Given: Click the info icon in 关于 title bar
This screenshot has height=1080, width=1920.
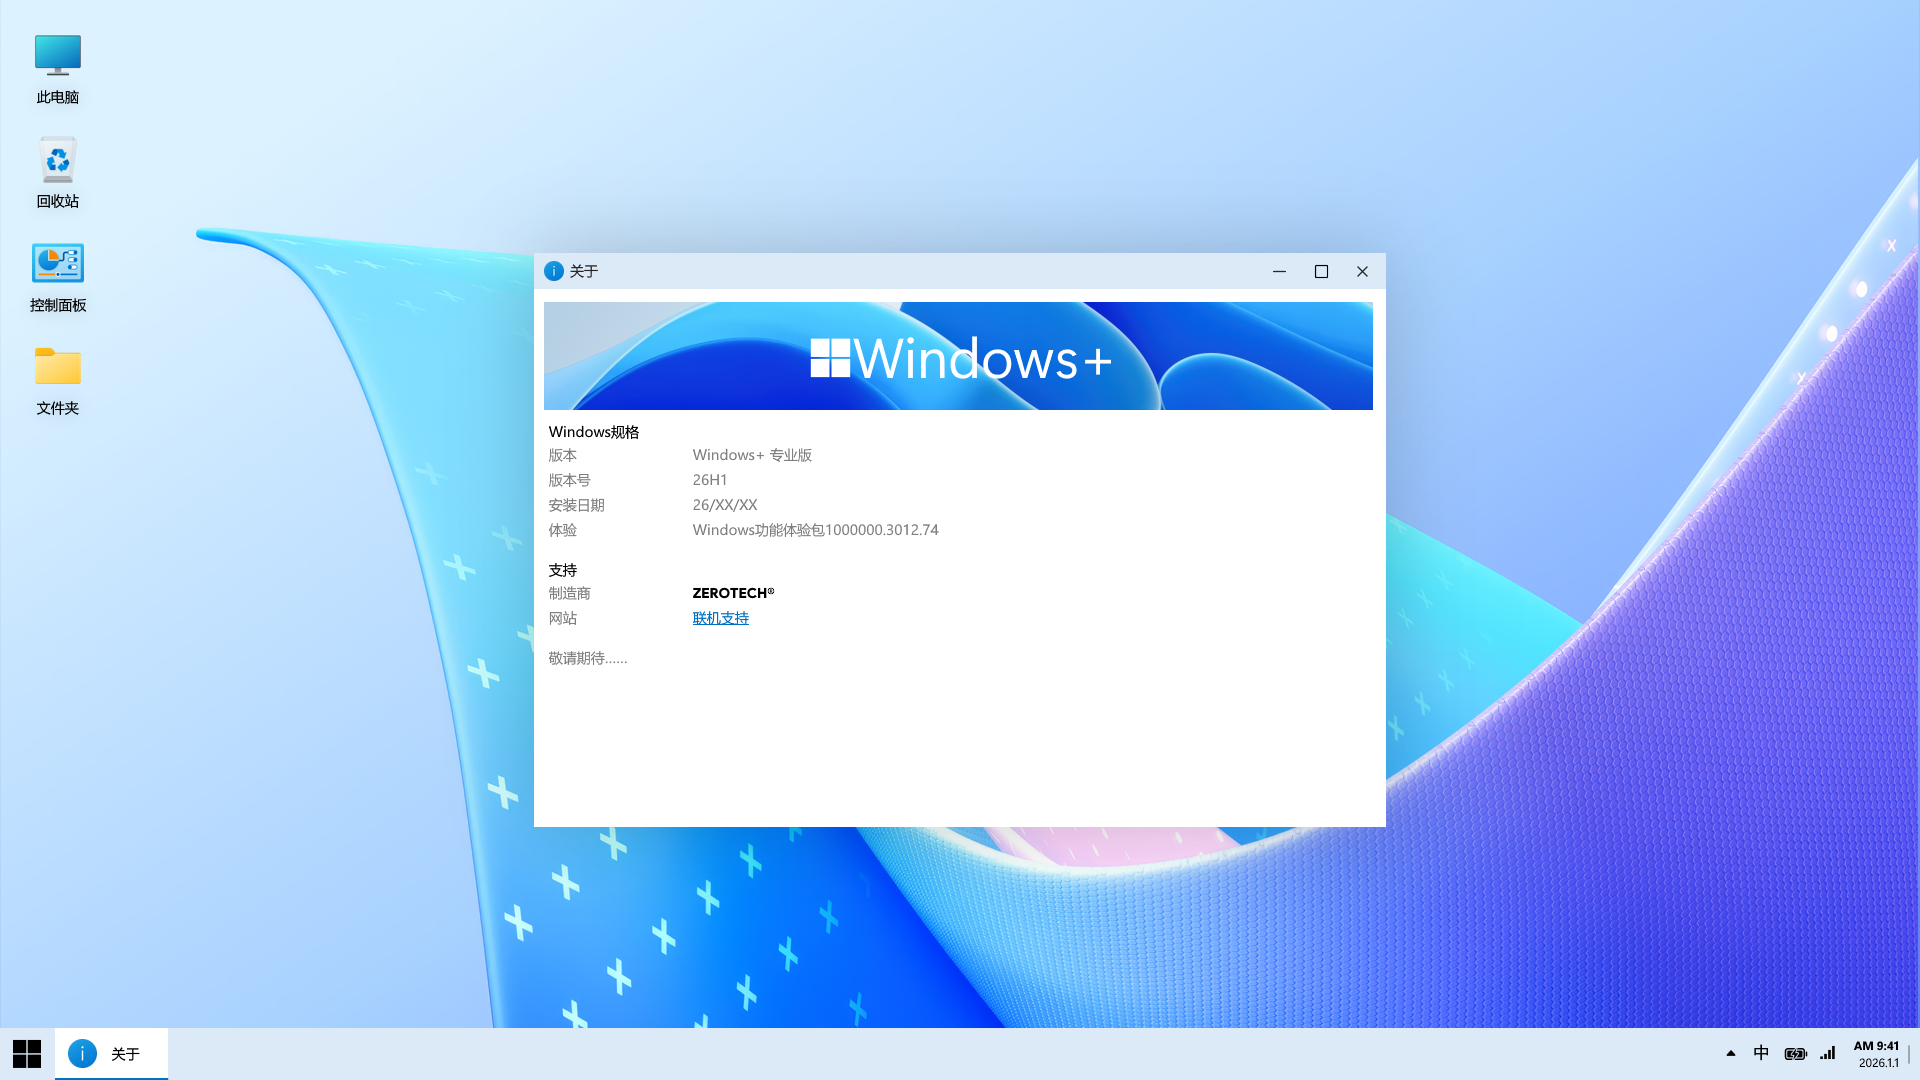Looking at the screenshot, I should click(554, 271).
